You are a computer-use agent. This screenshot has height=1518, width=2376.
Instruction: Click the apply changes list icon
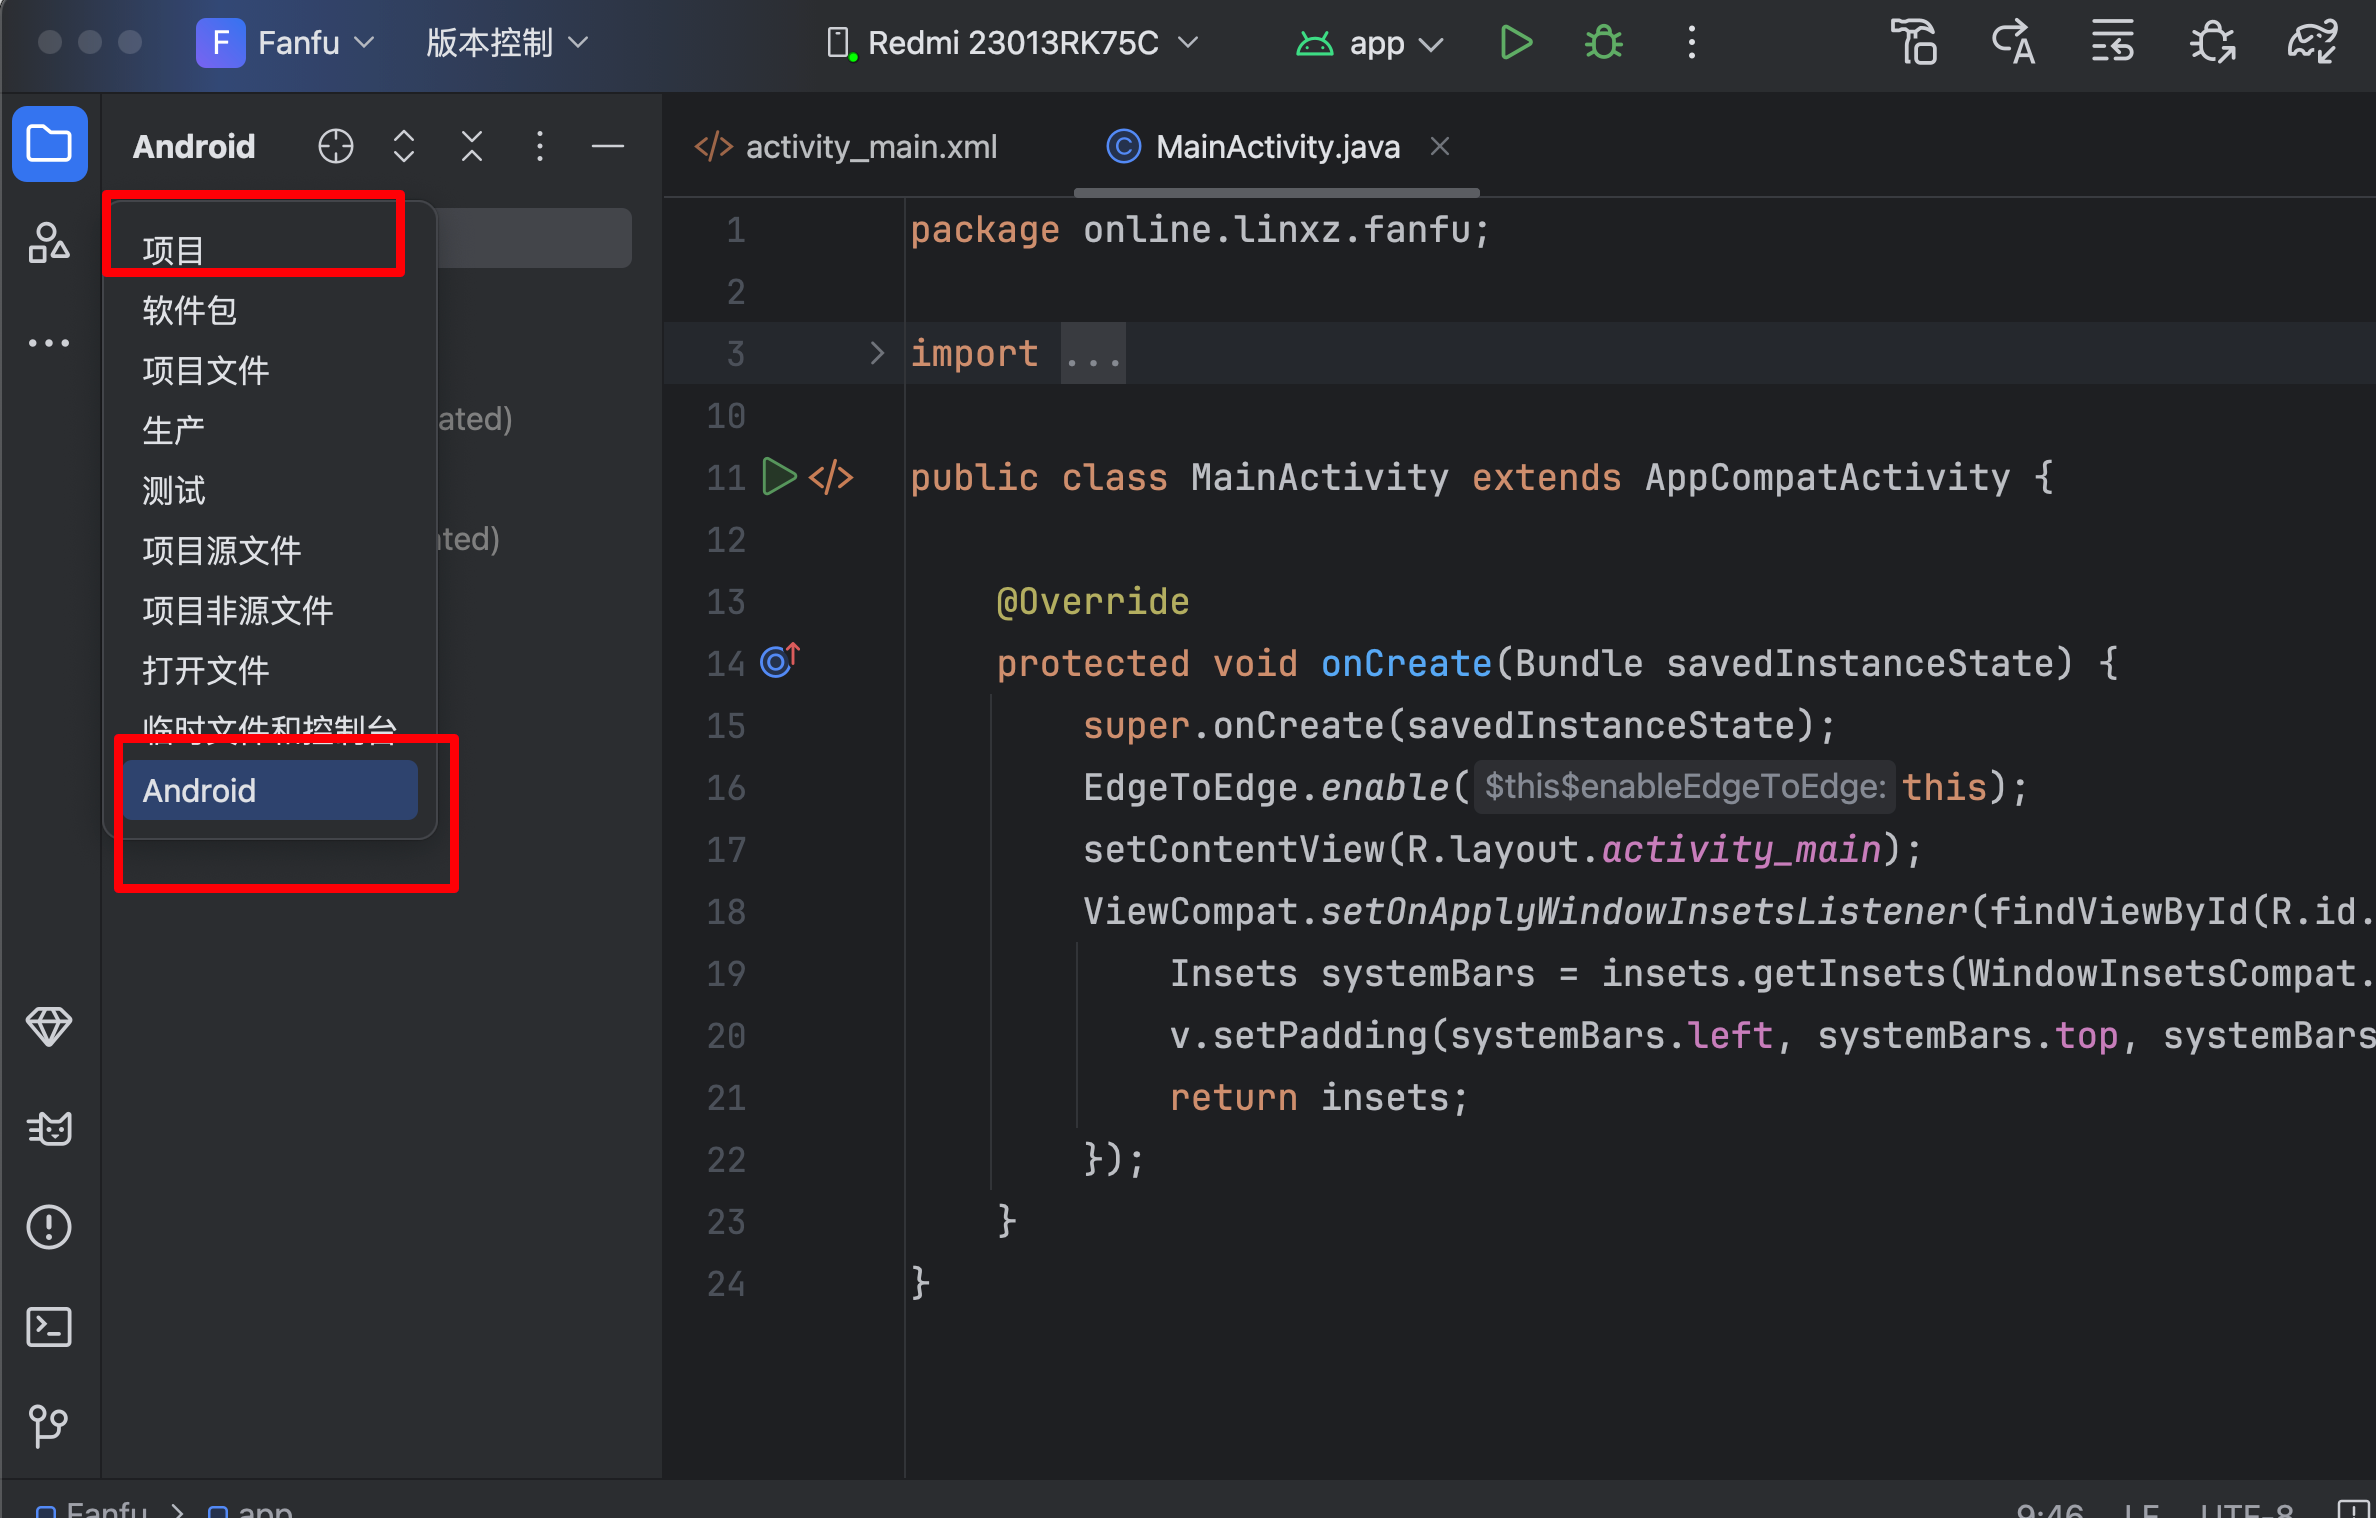(2113, 43)
